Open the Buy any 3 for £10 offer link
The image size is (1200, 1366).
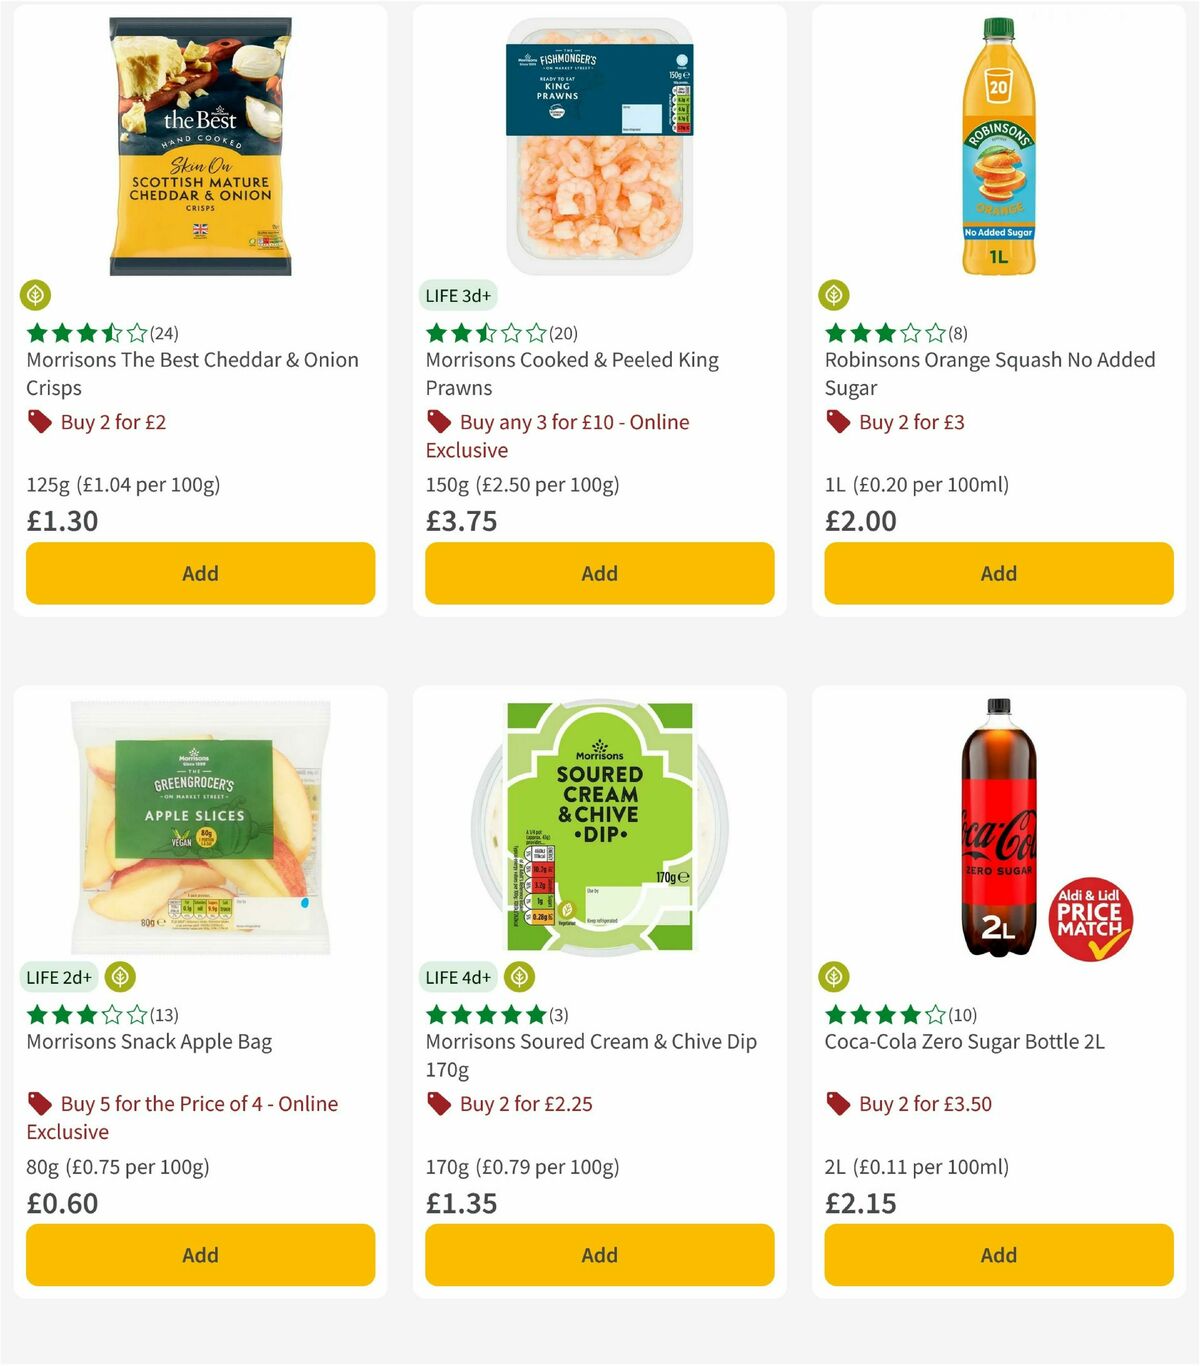coord(556,436)
